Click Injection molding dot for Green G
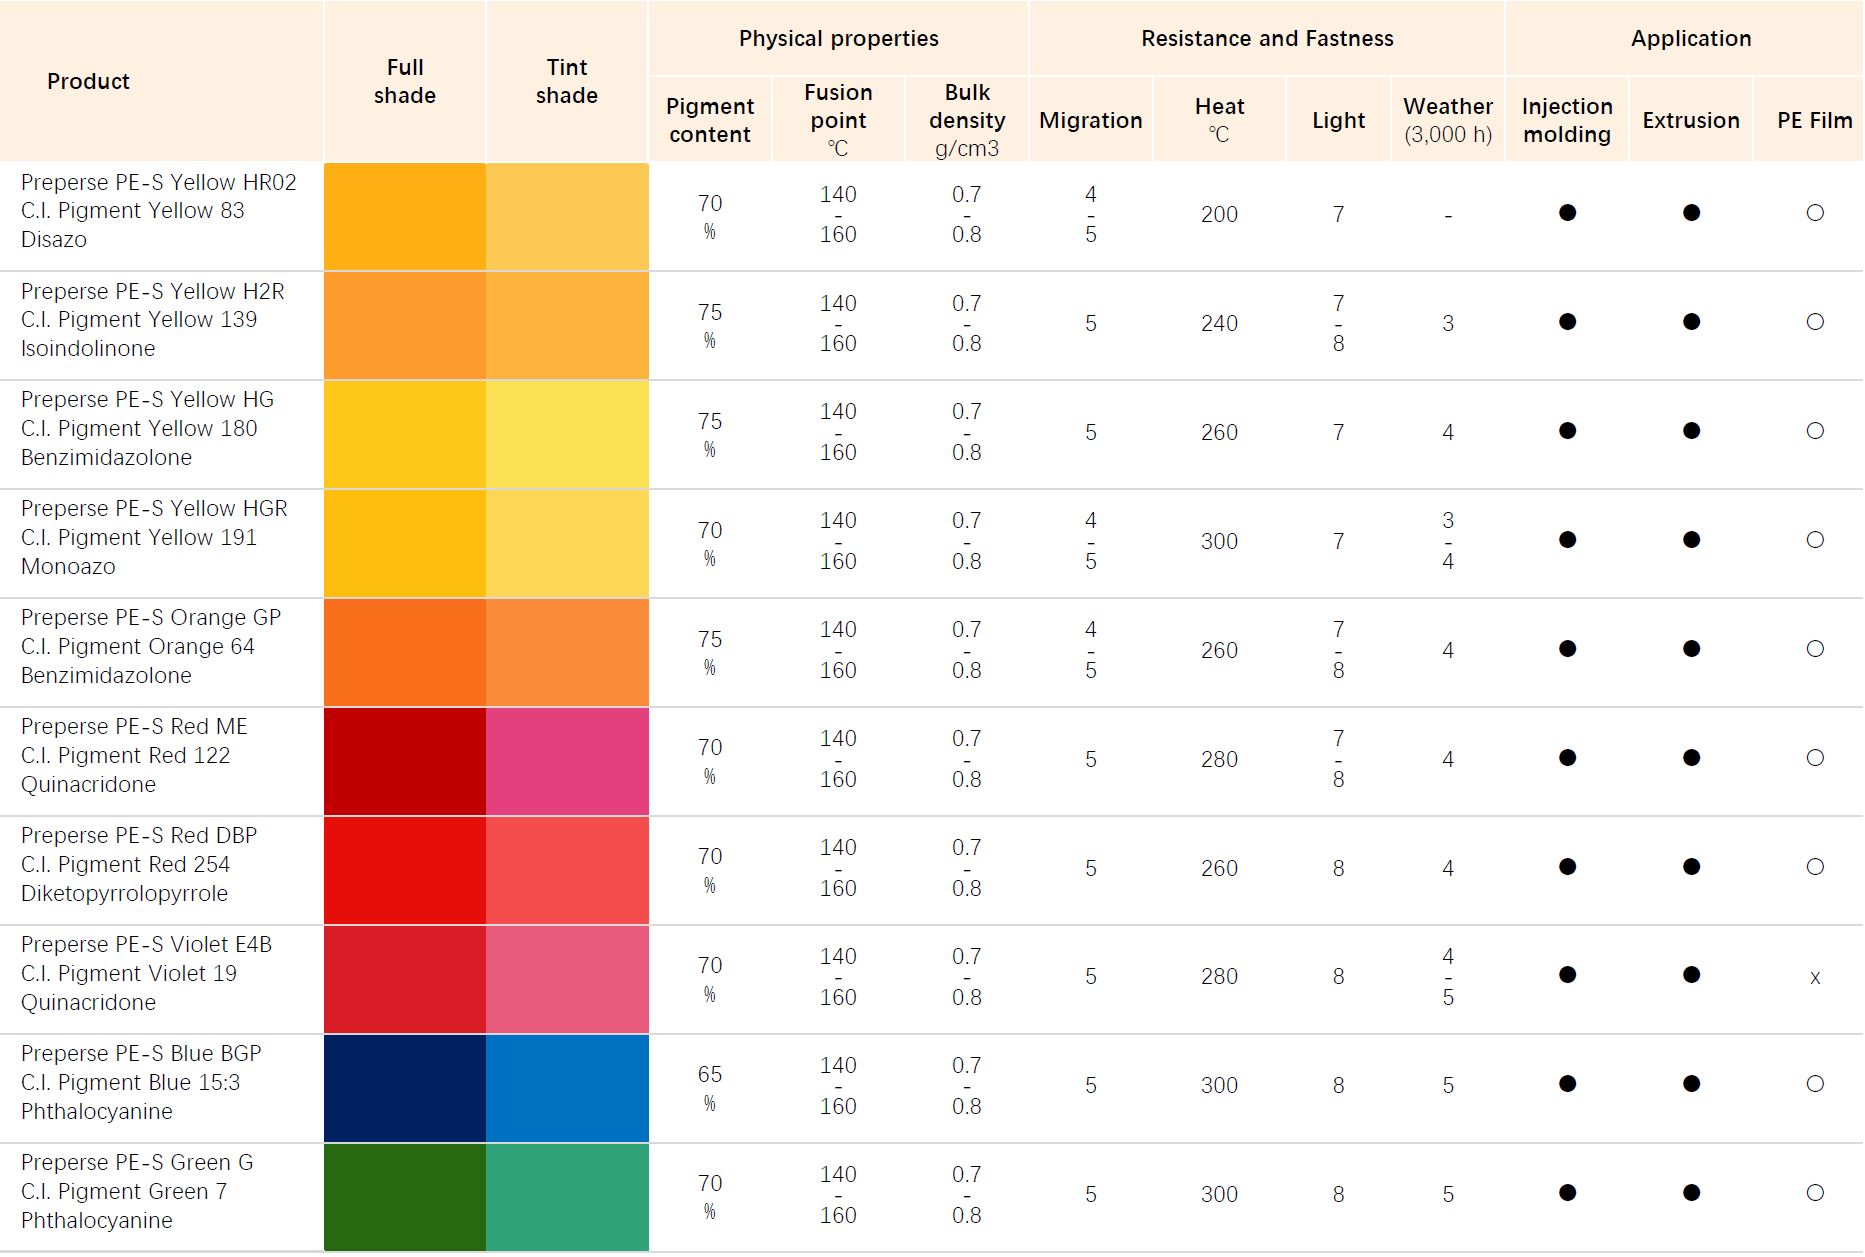 pyautogui.click(x=1567, y=1193)
